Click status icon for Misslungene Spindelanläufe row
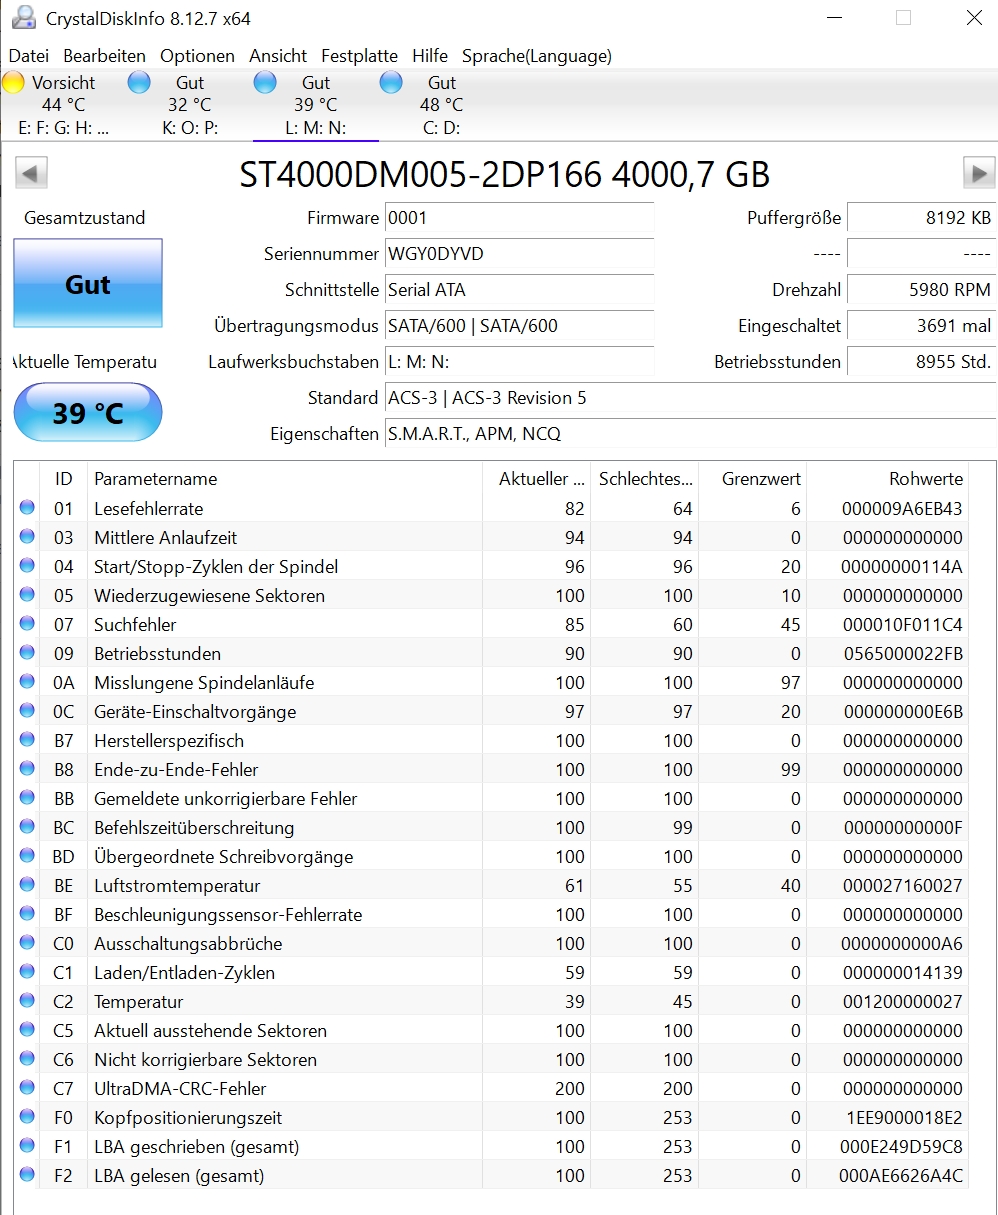Screen dimensions: 998x1215 pyautogui.click(x=27, y=682)
